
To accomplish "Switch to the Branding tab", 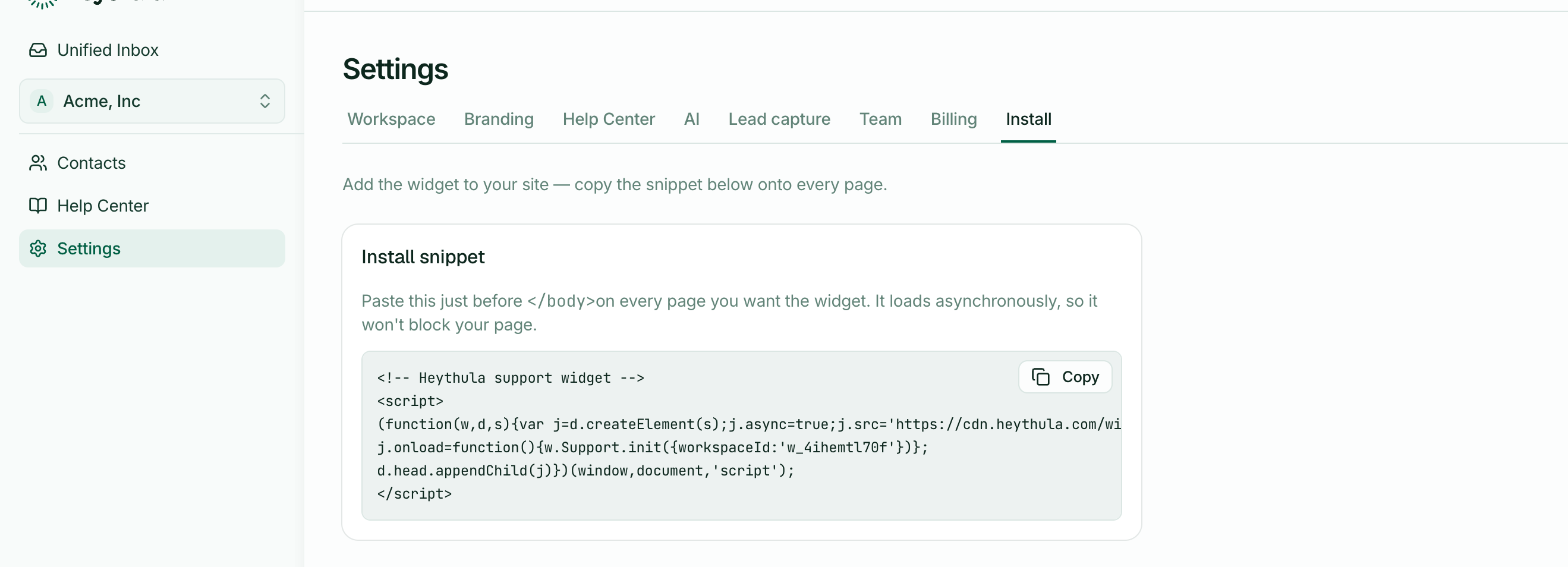I will click(499, 119).
